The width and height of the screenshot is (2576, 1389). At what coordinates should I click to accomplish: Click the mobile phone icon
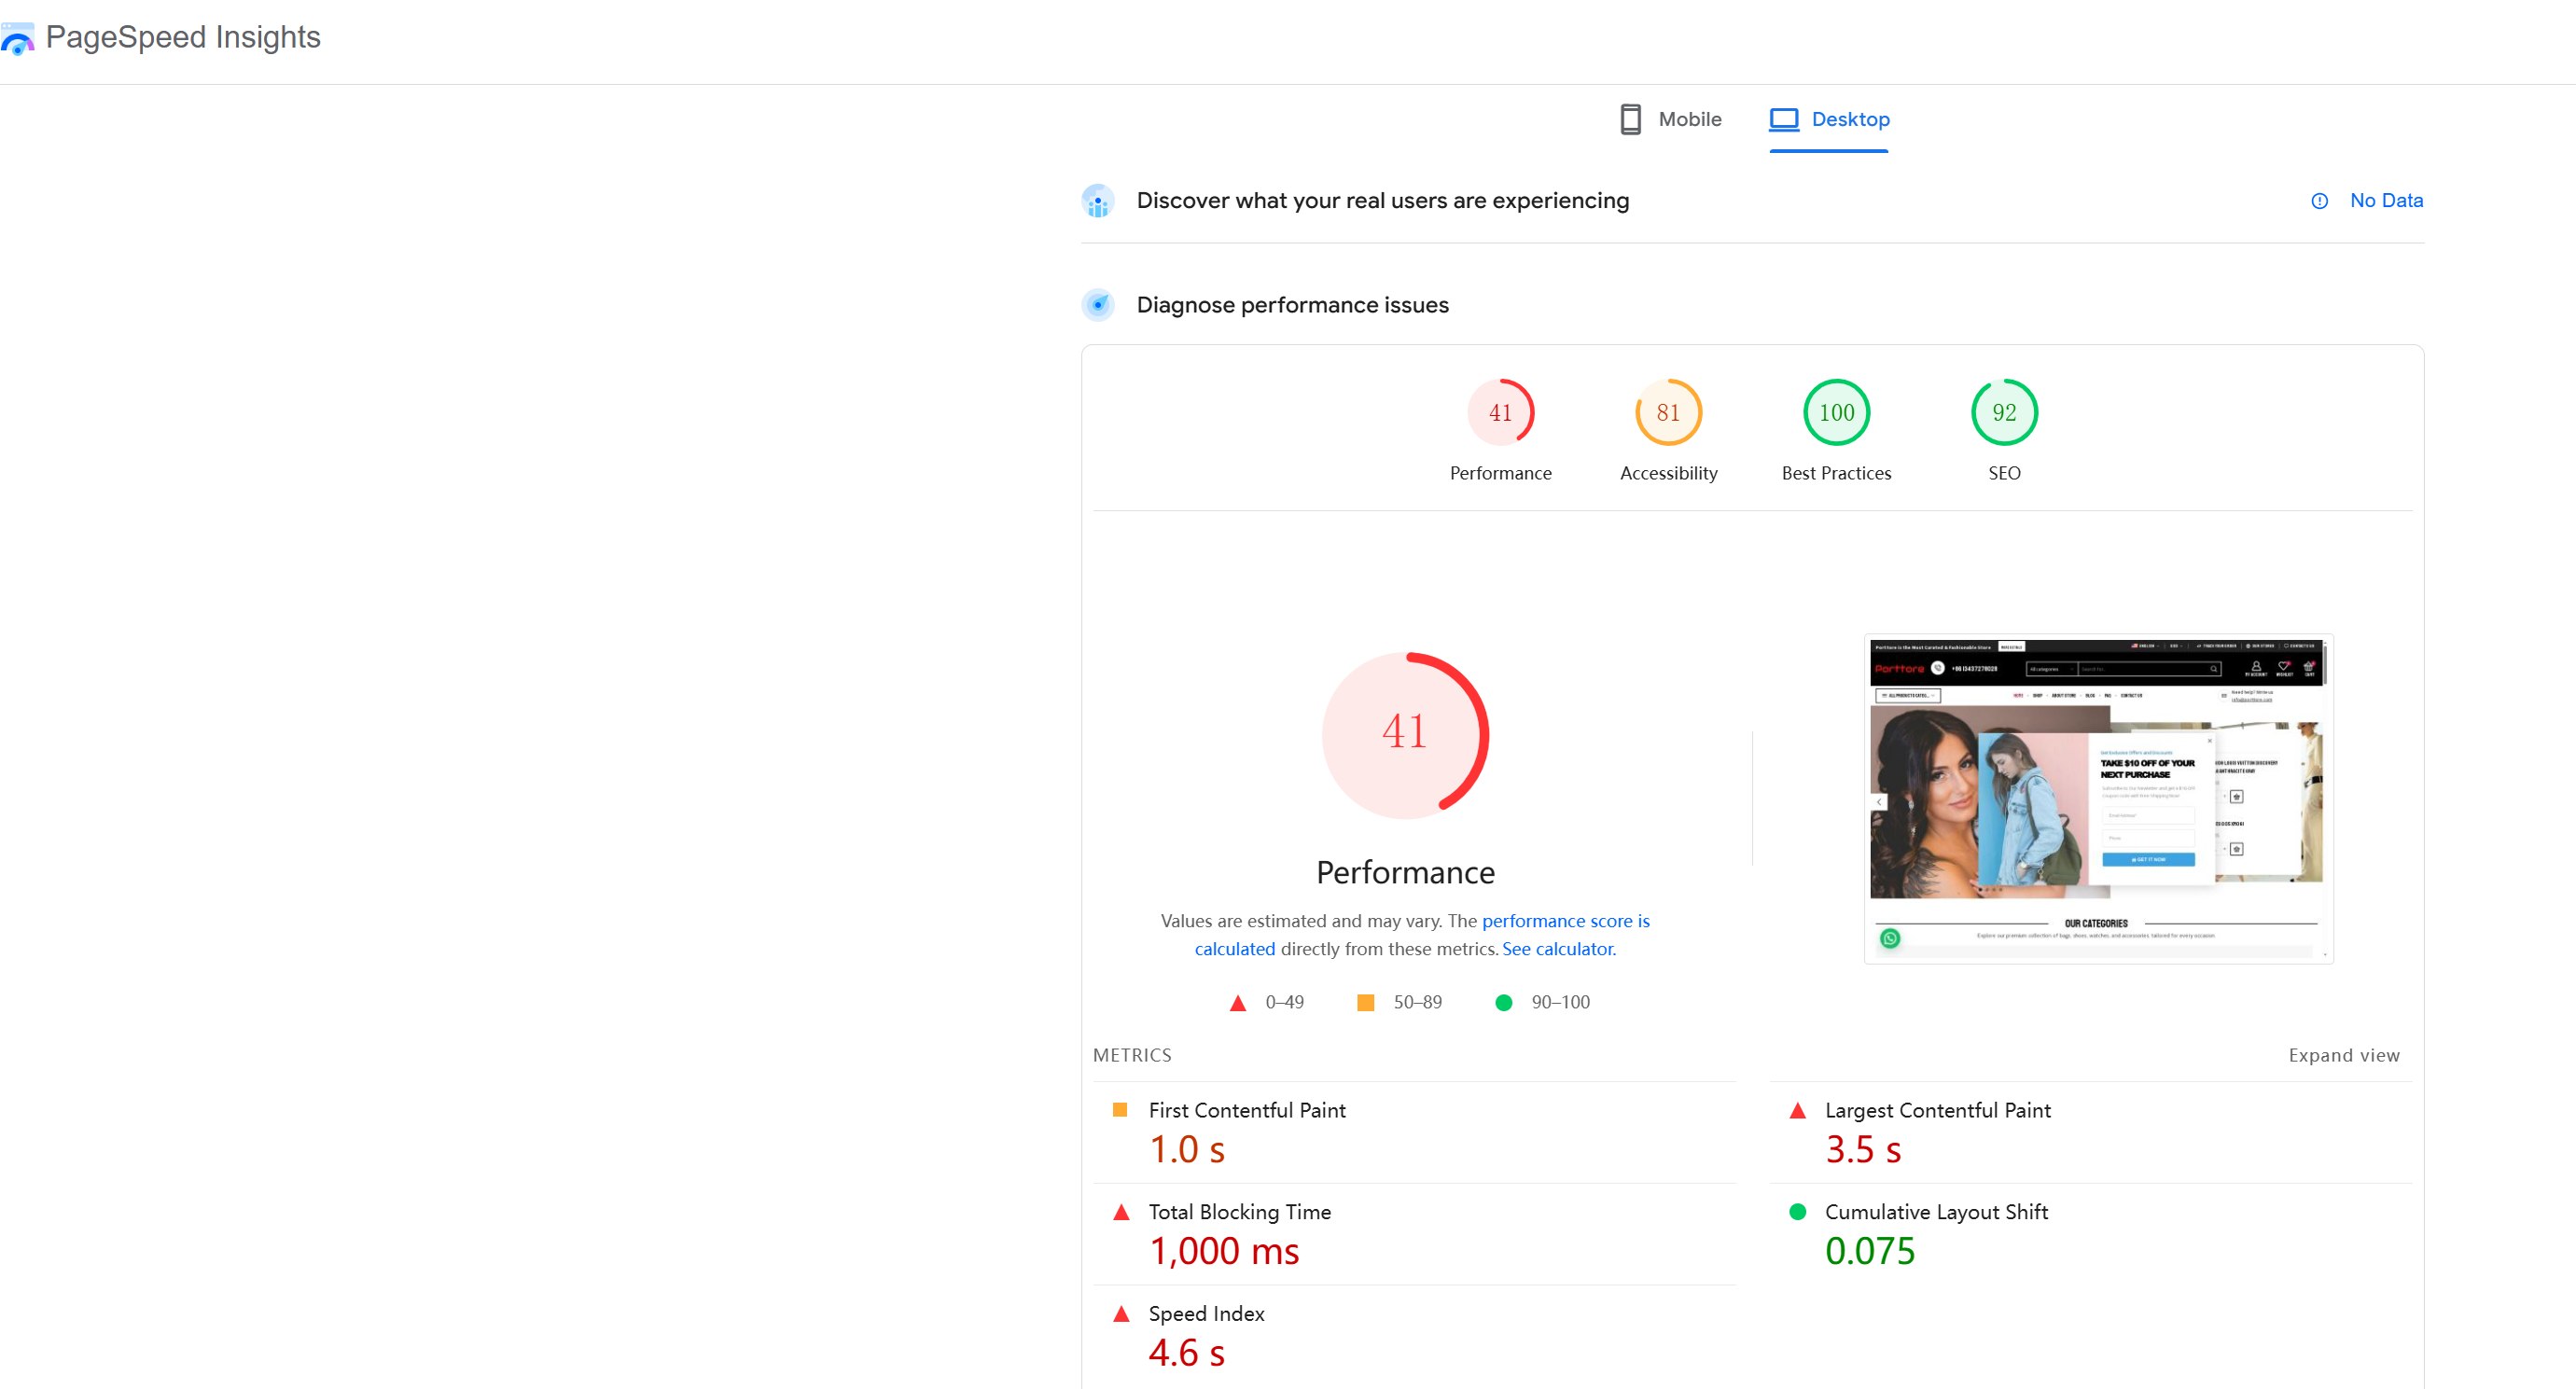point(1630,119)
